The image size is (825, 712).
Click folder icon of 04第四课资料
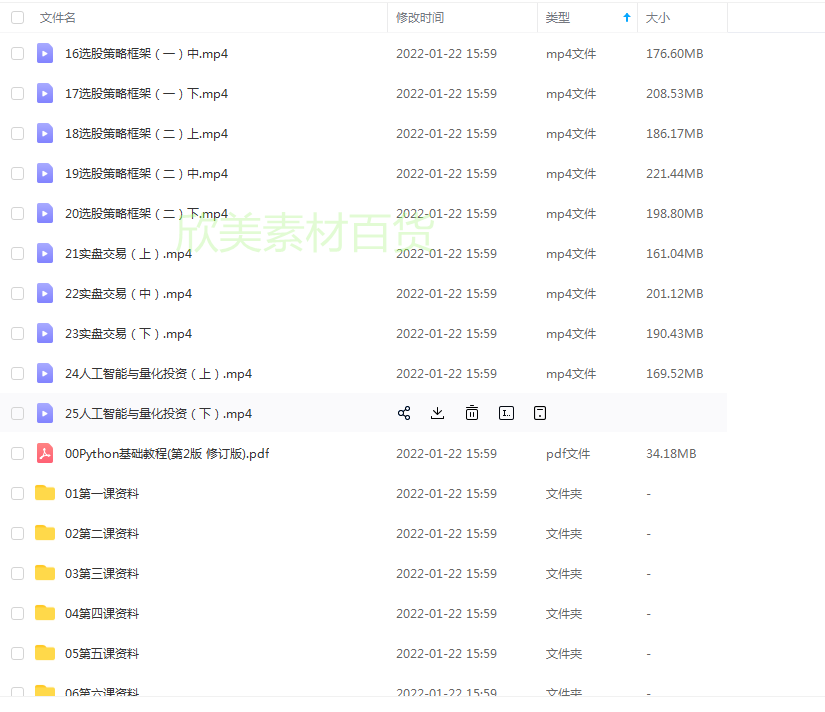45,613
